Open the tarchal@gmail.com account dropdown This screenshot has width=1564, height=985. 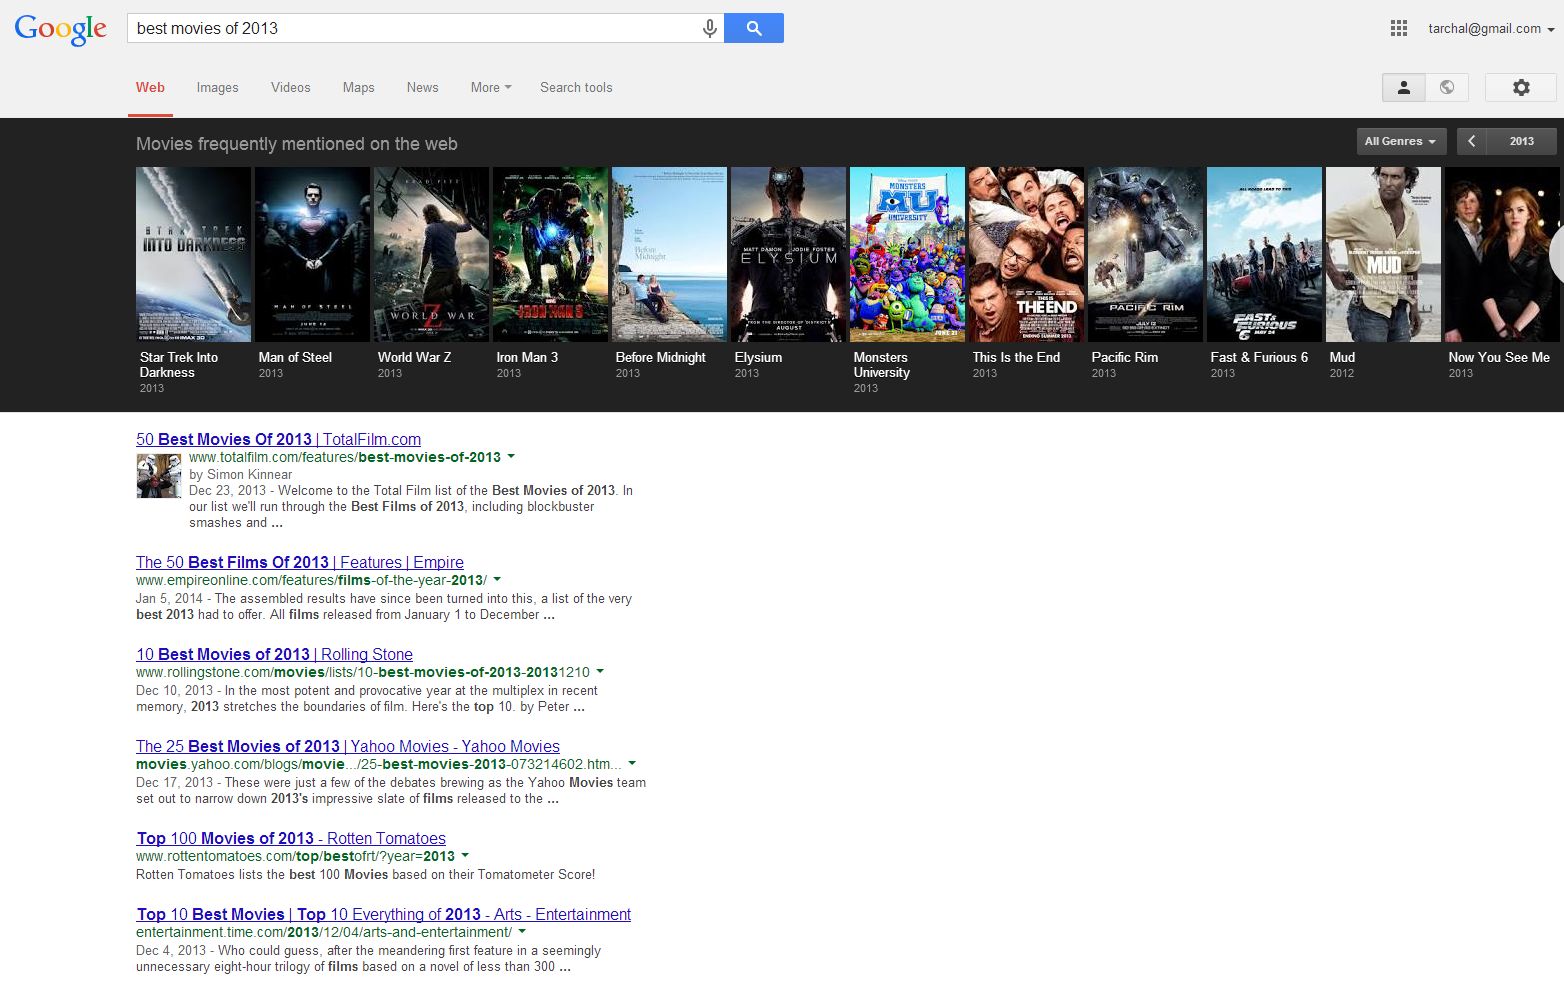pos(1491,29)
